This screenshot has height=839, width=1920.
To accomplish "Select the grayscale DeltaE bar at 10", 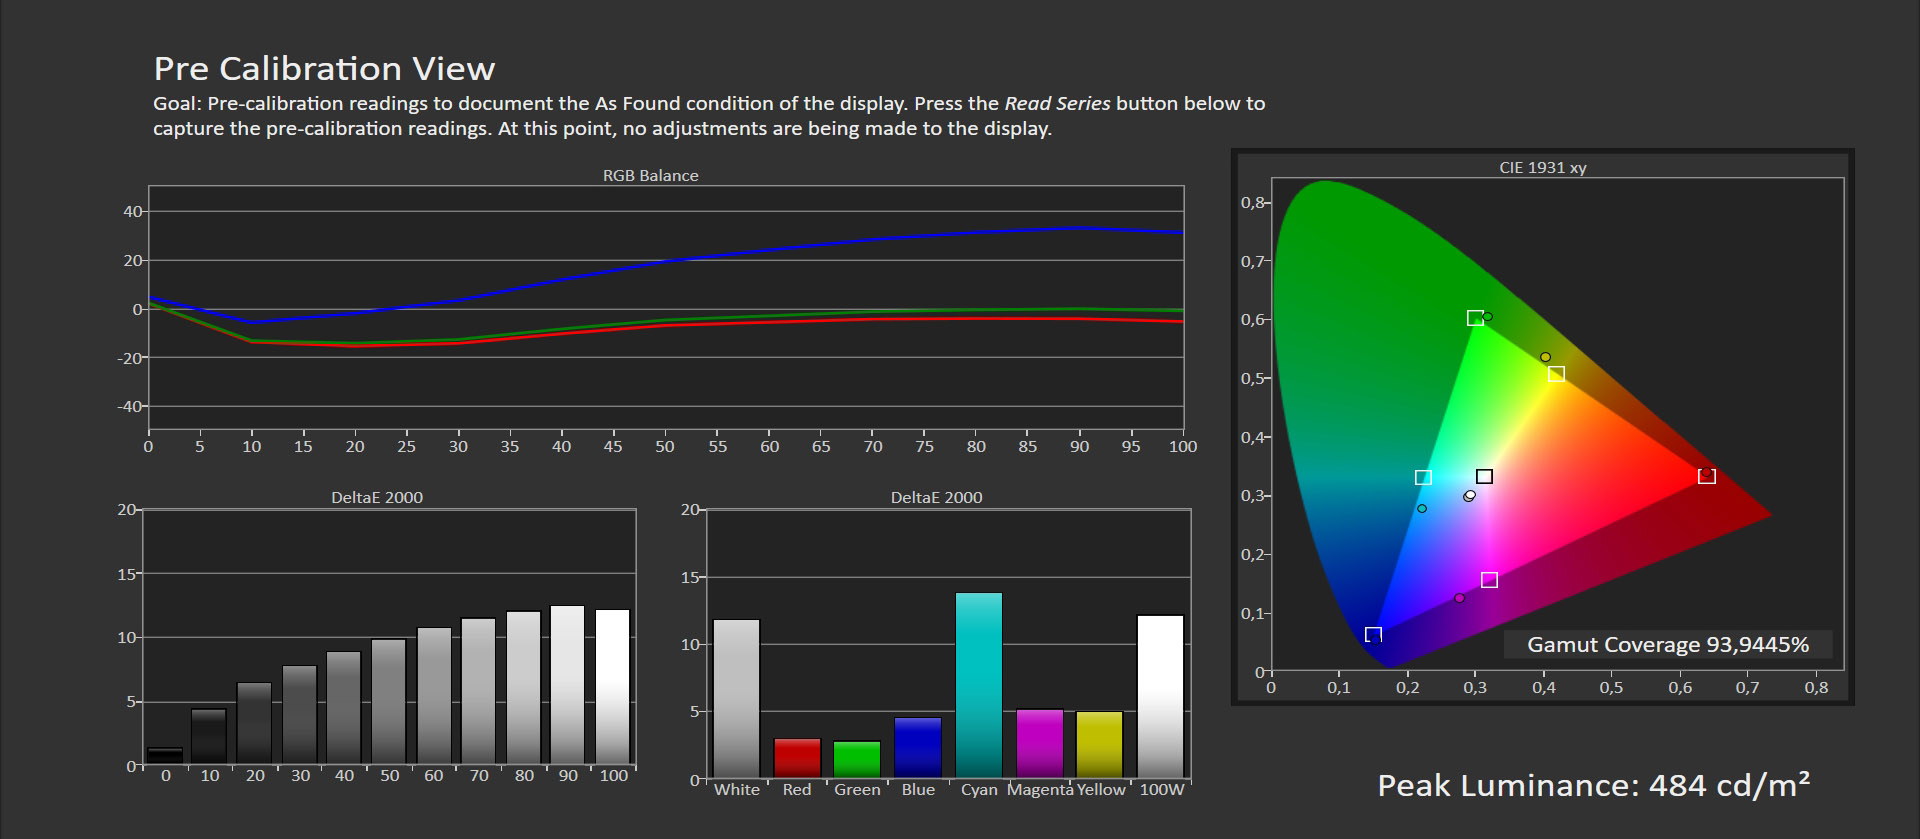I will (209, 737).
